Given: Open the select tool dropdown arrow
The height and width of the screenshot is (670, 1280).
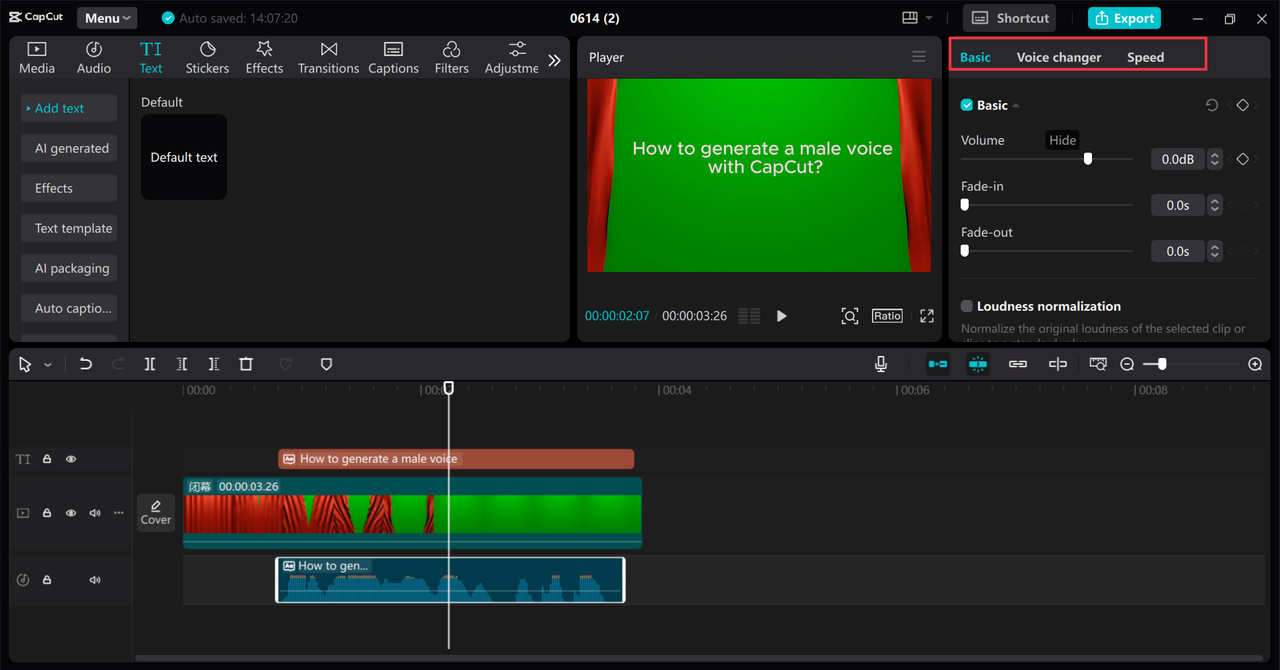Looking at the screenshot, I should (x=48, y=365).
